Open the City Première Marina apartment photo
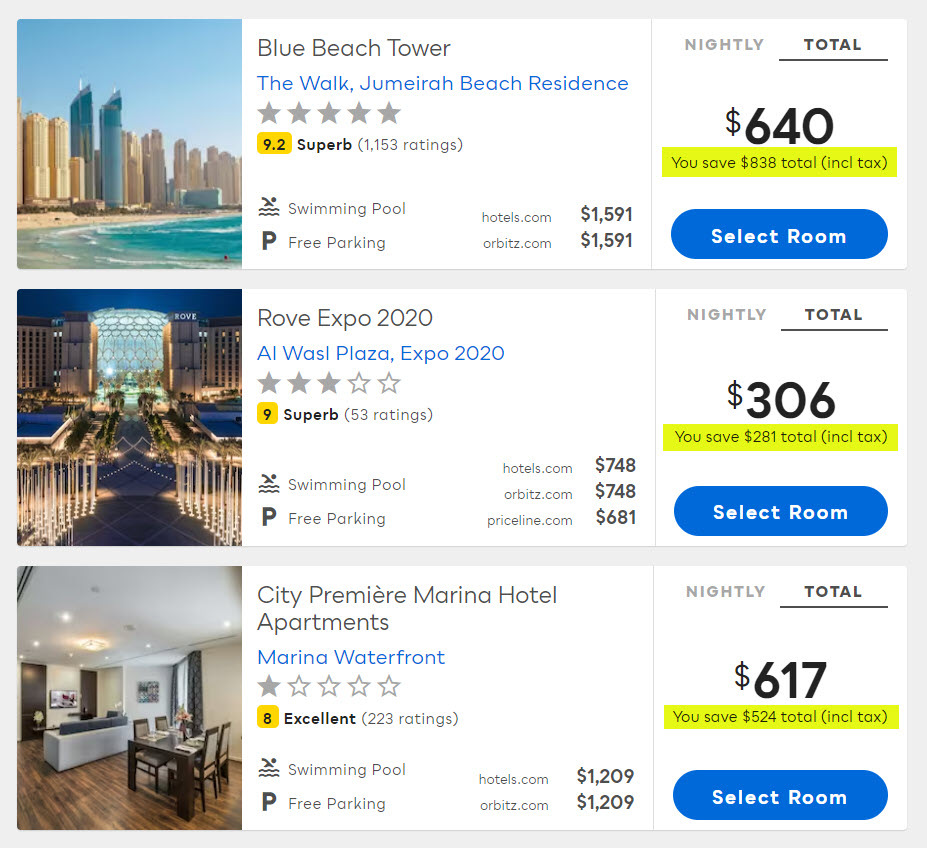 point(129,698)
